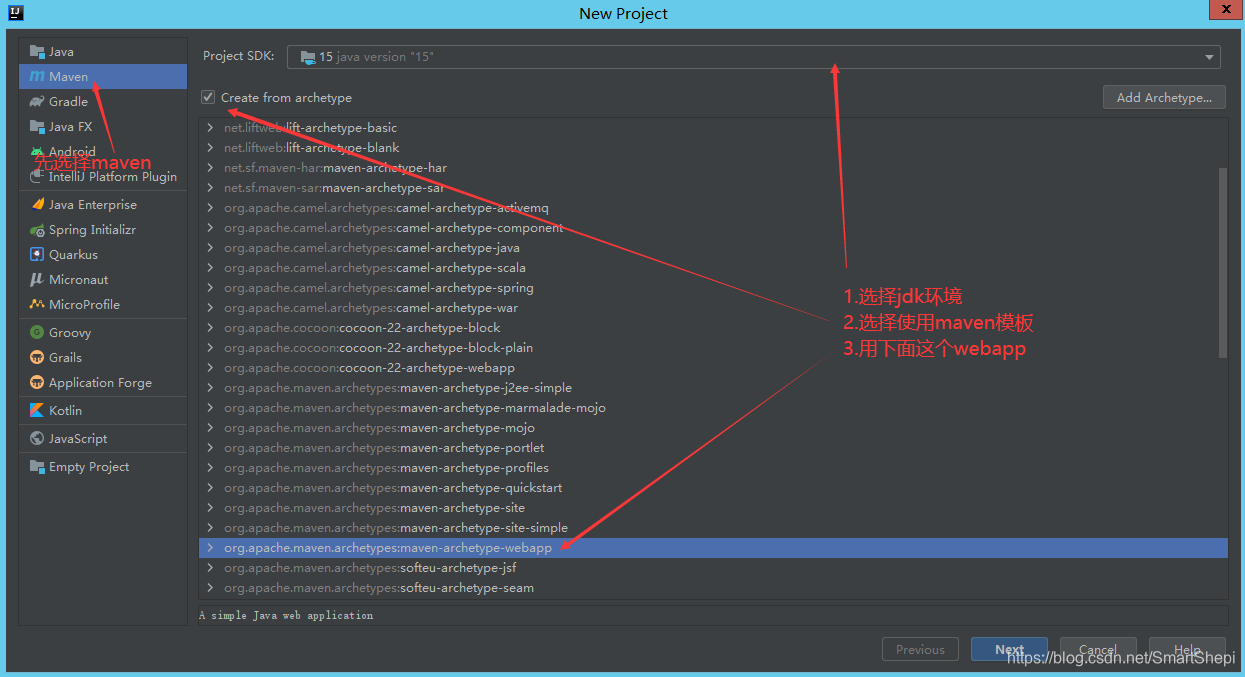Click the Groovy G icon
This screenshot has height=677, width=1245.
coord(37,332)
